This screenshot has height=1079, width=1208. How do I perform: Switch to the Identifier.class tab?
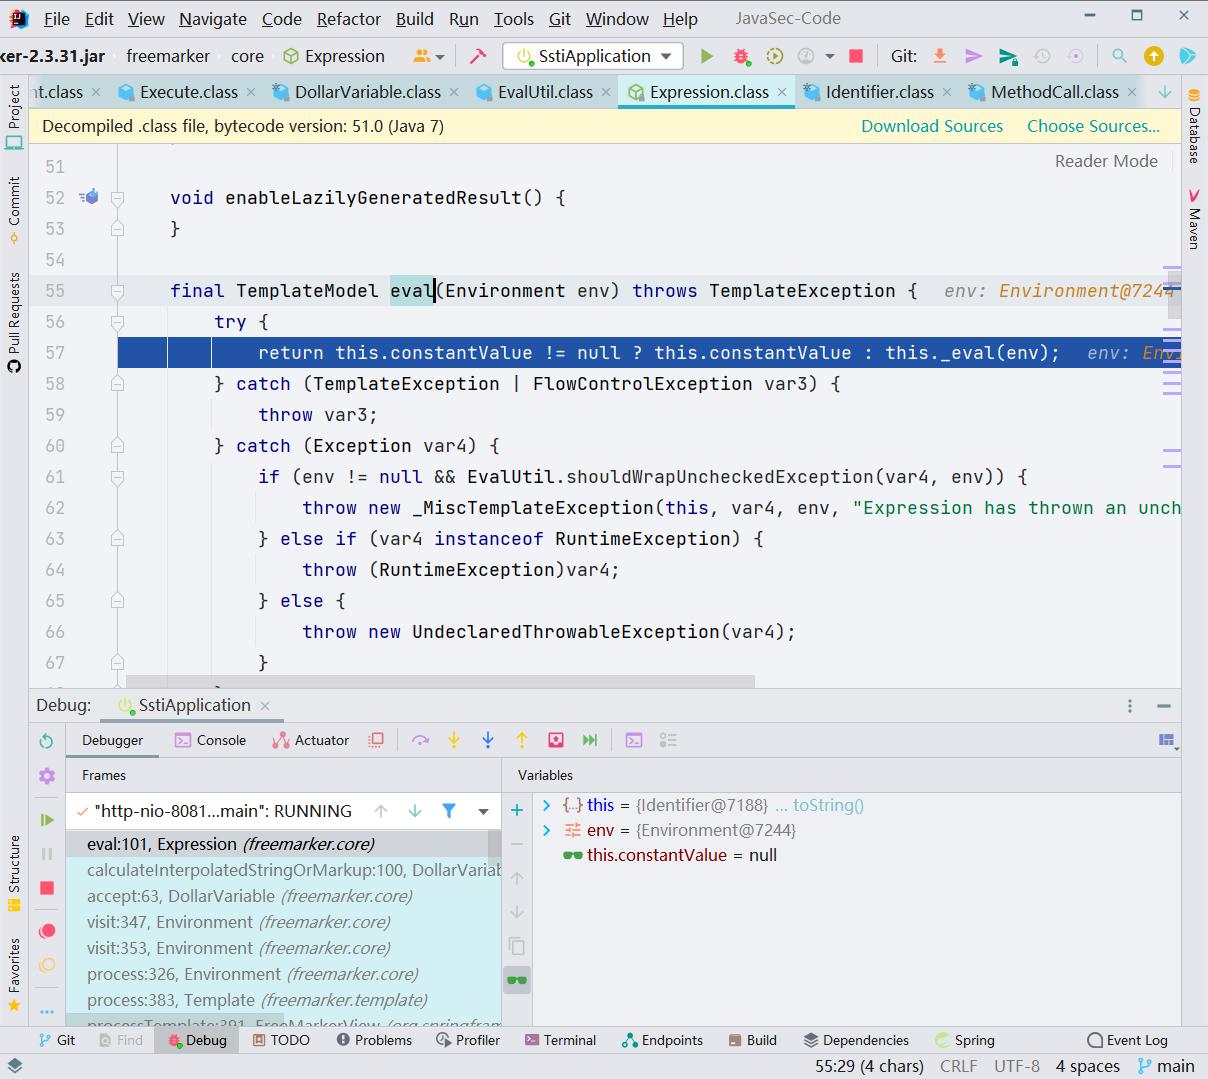(880, 91)
